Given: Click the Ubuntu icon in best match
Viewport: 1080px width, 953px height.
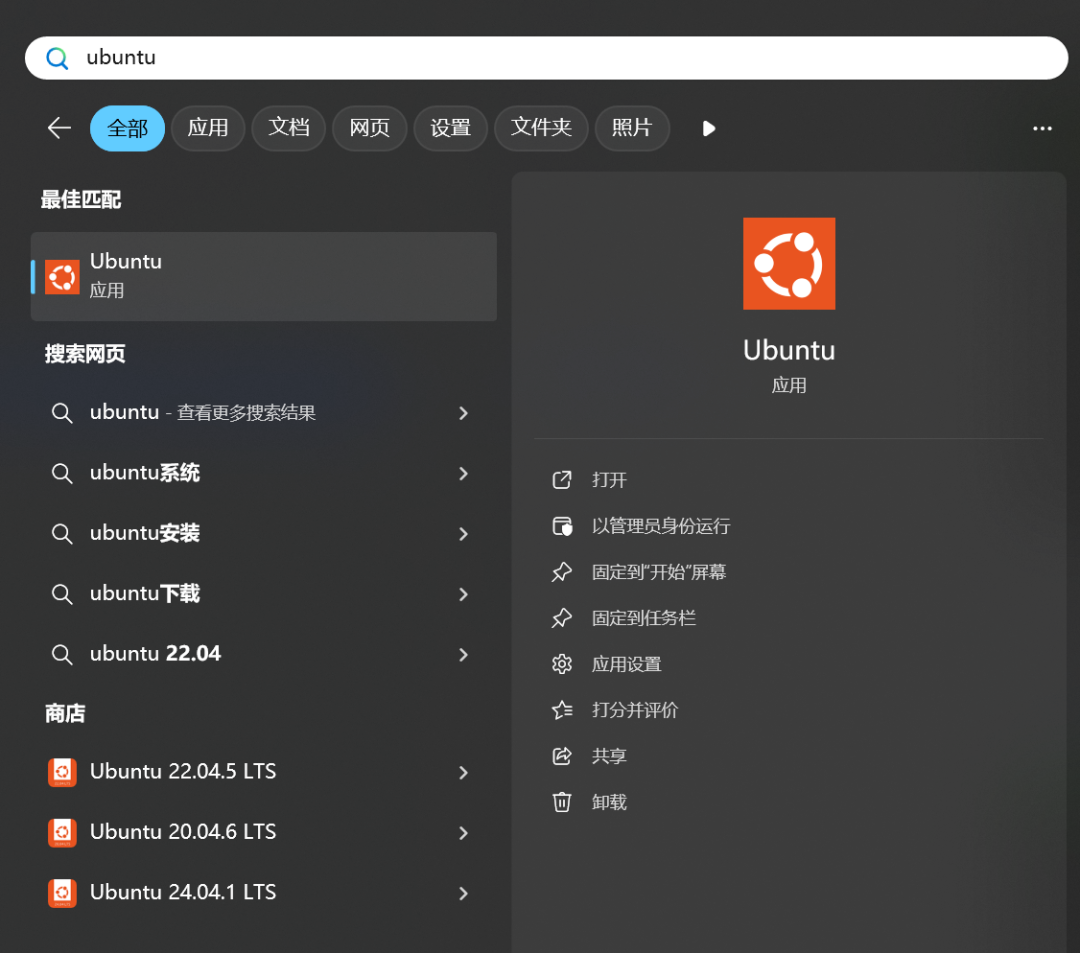Looking at the screenshot, I should point(62,277).
